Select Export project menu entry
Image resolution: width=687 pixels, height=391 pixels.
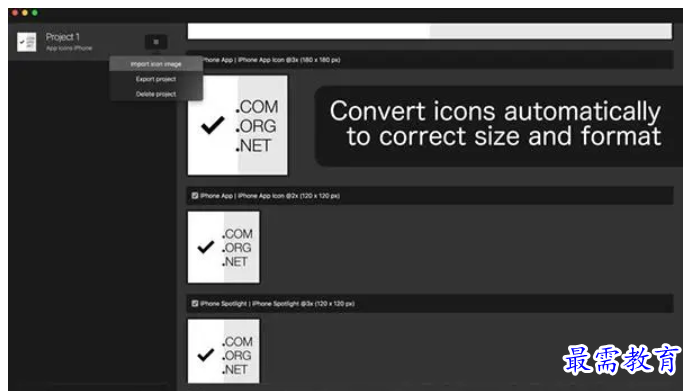click(156, 79)
